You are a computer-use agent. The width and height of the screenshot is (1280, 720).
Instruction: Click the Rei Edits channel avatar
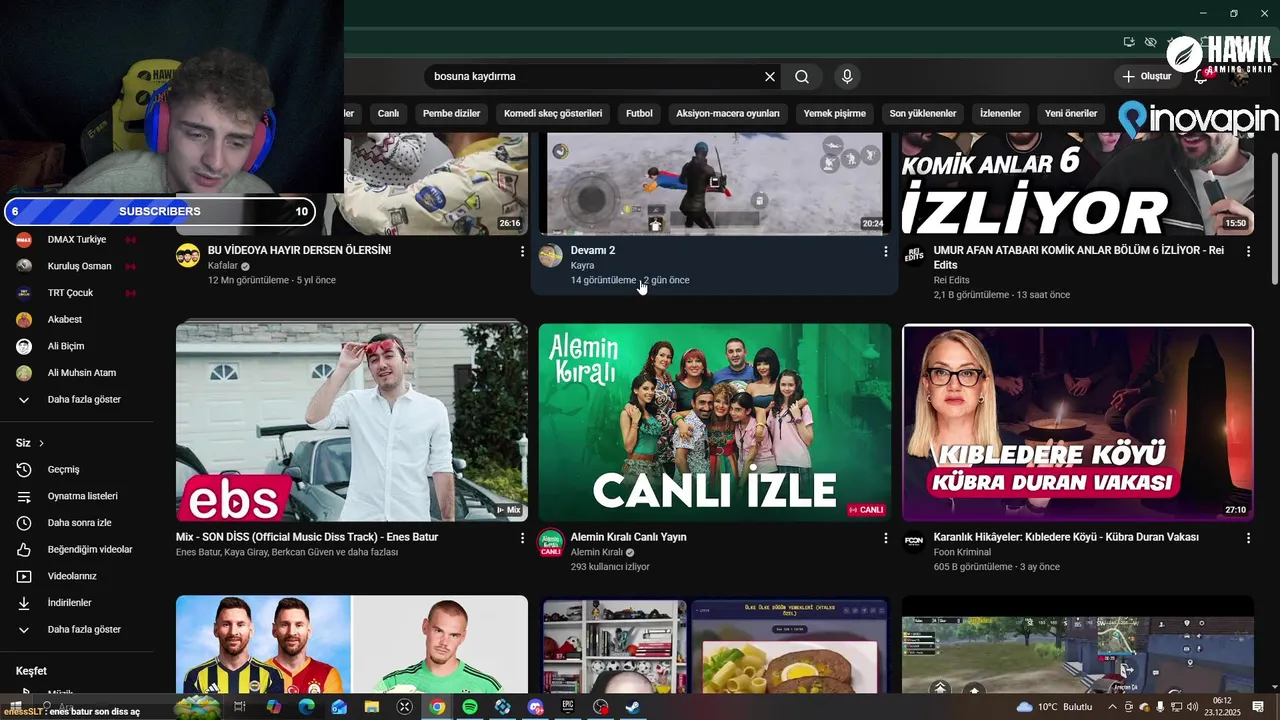tap(914, 255)
